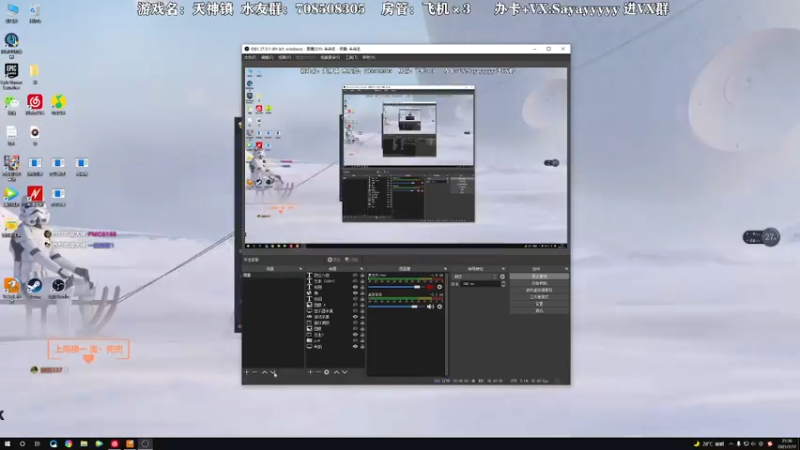Click the start virtual camera button in Controls
Image resolution: width=800 pixels, height=450 pixels.
click(x=539, y=290)
